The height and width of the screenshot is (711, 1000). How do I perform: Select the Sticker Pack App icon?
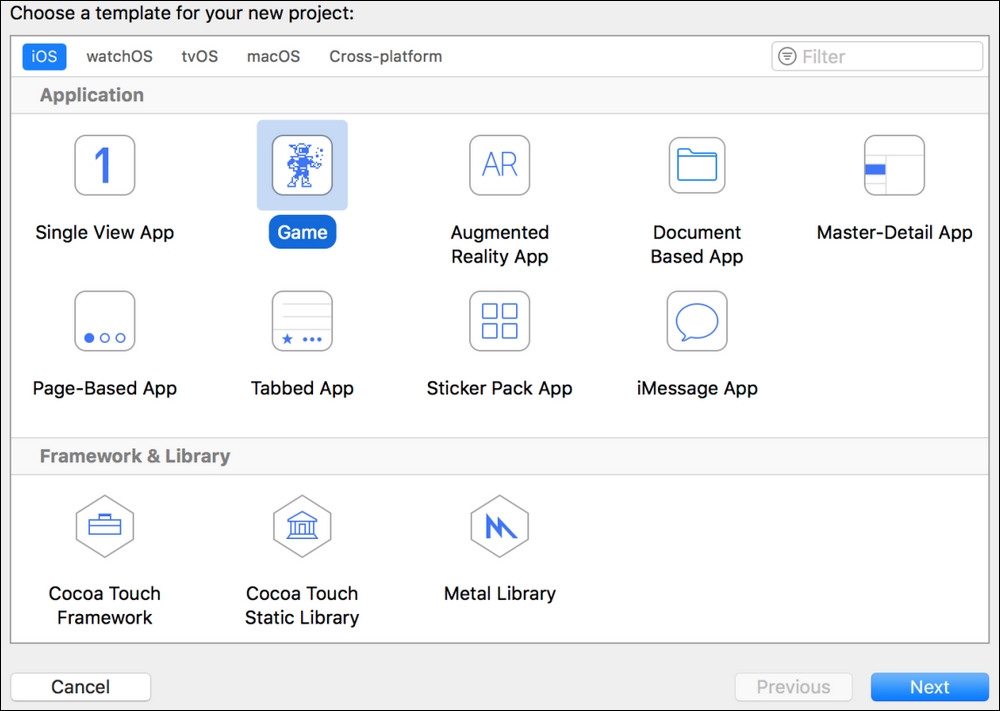(499, 321)
